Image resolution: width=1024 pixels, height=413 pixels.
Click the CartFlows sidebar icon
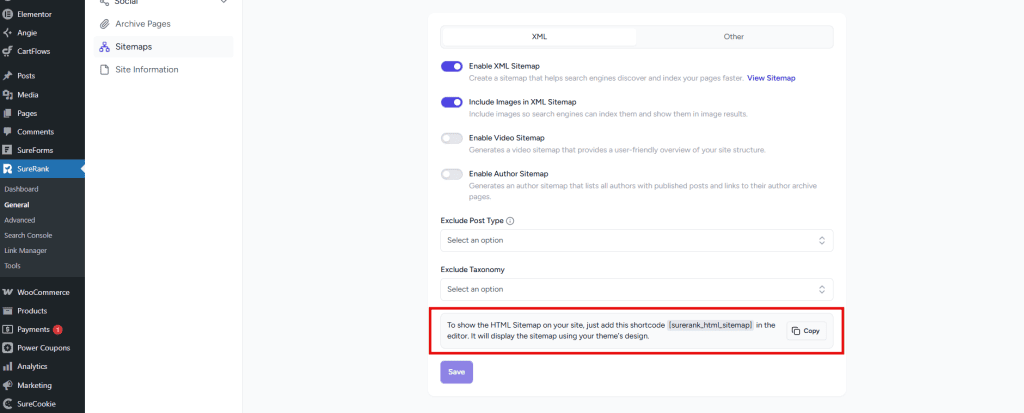tap(8, 51)
